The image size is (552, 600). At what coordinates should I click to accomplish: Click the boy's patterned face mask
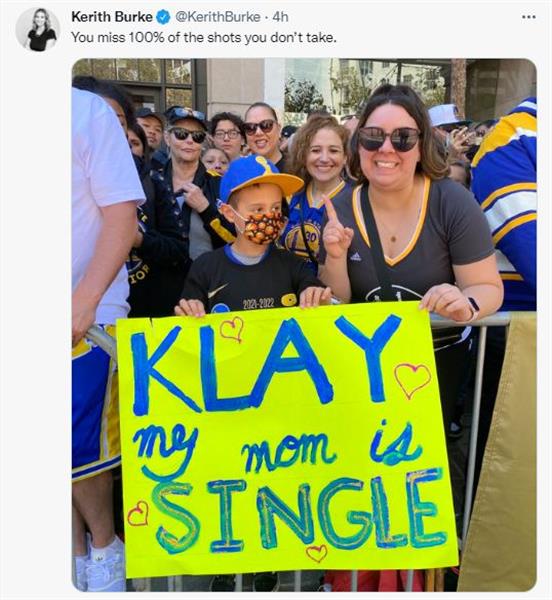(264, 227)
